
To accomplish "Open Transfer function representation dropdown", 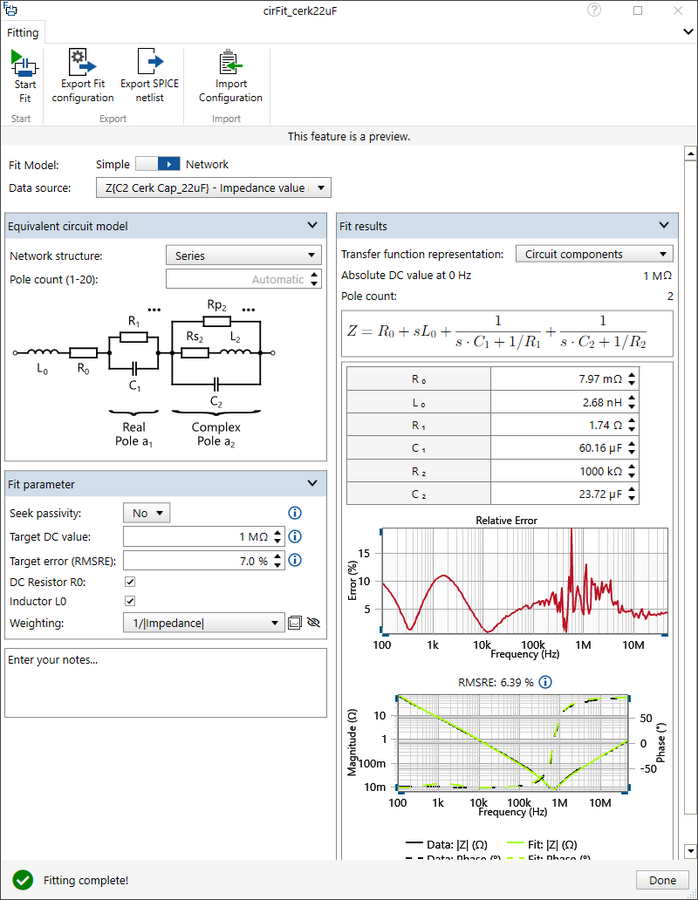I will [594, 254].
